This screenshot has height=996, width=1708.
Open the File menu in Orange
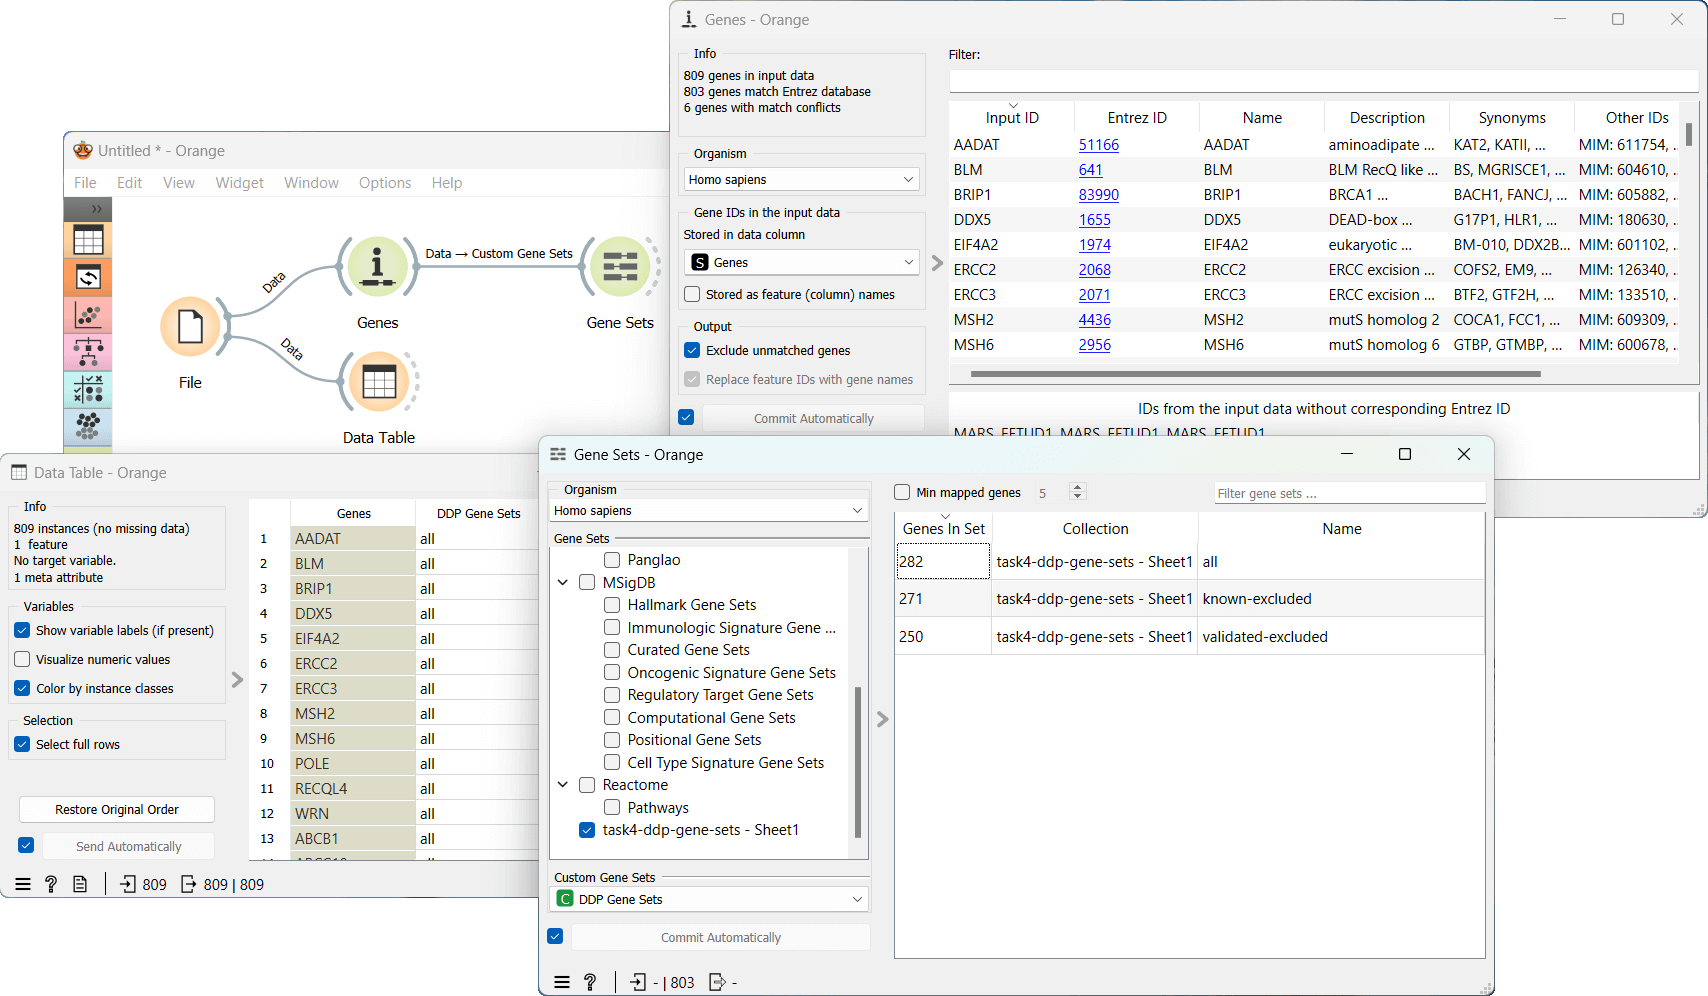(x=85, y=182)
